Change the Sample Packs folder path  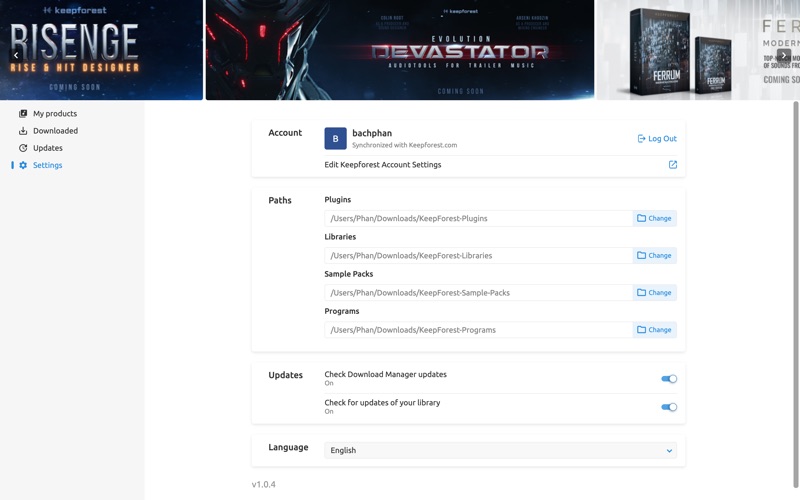point(655,293)
